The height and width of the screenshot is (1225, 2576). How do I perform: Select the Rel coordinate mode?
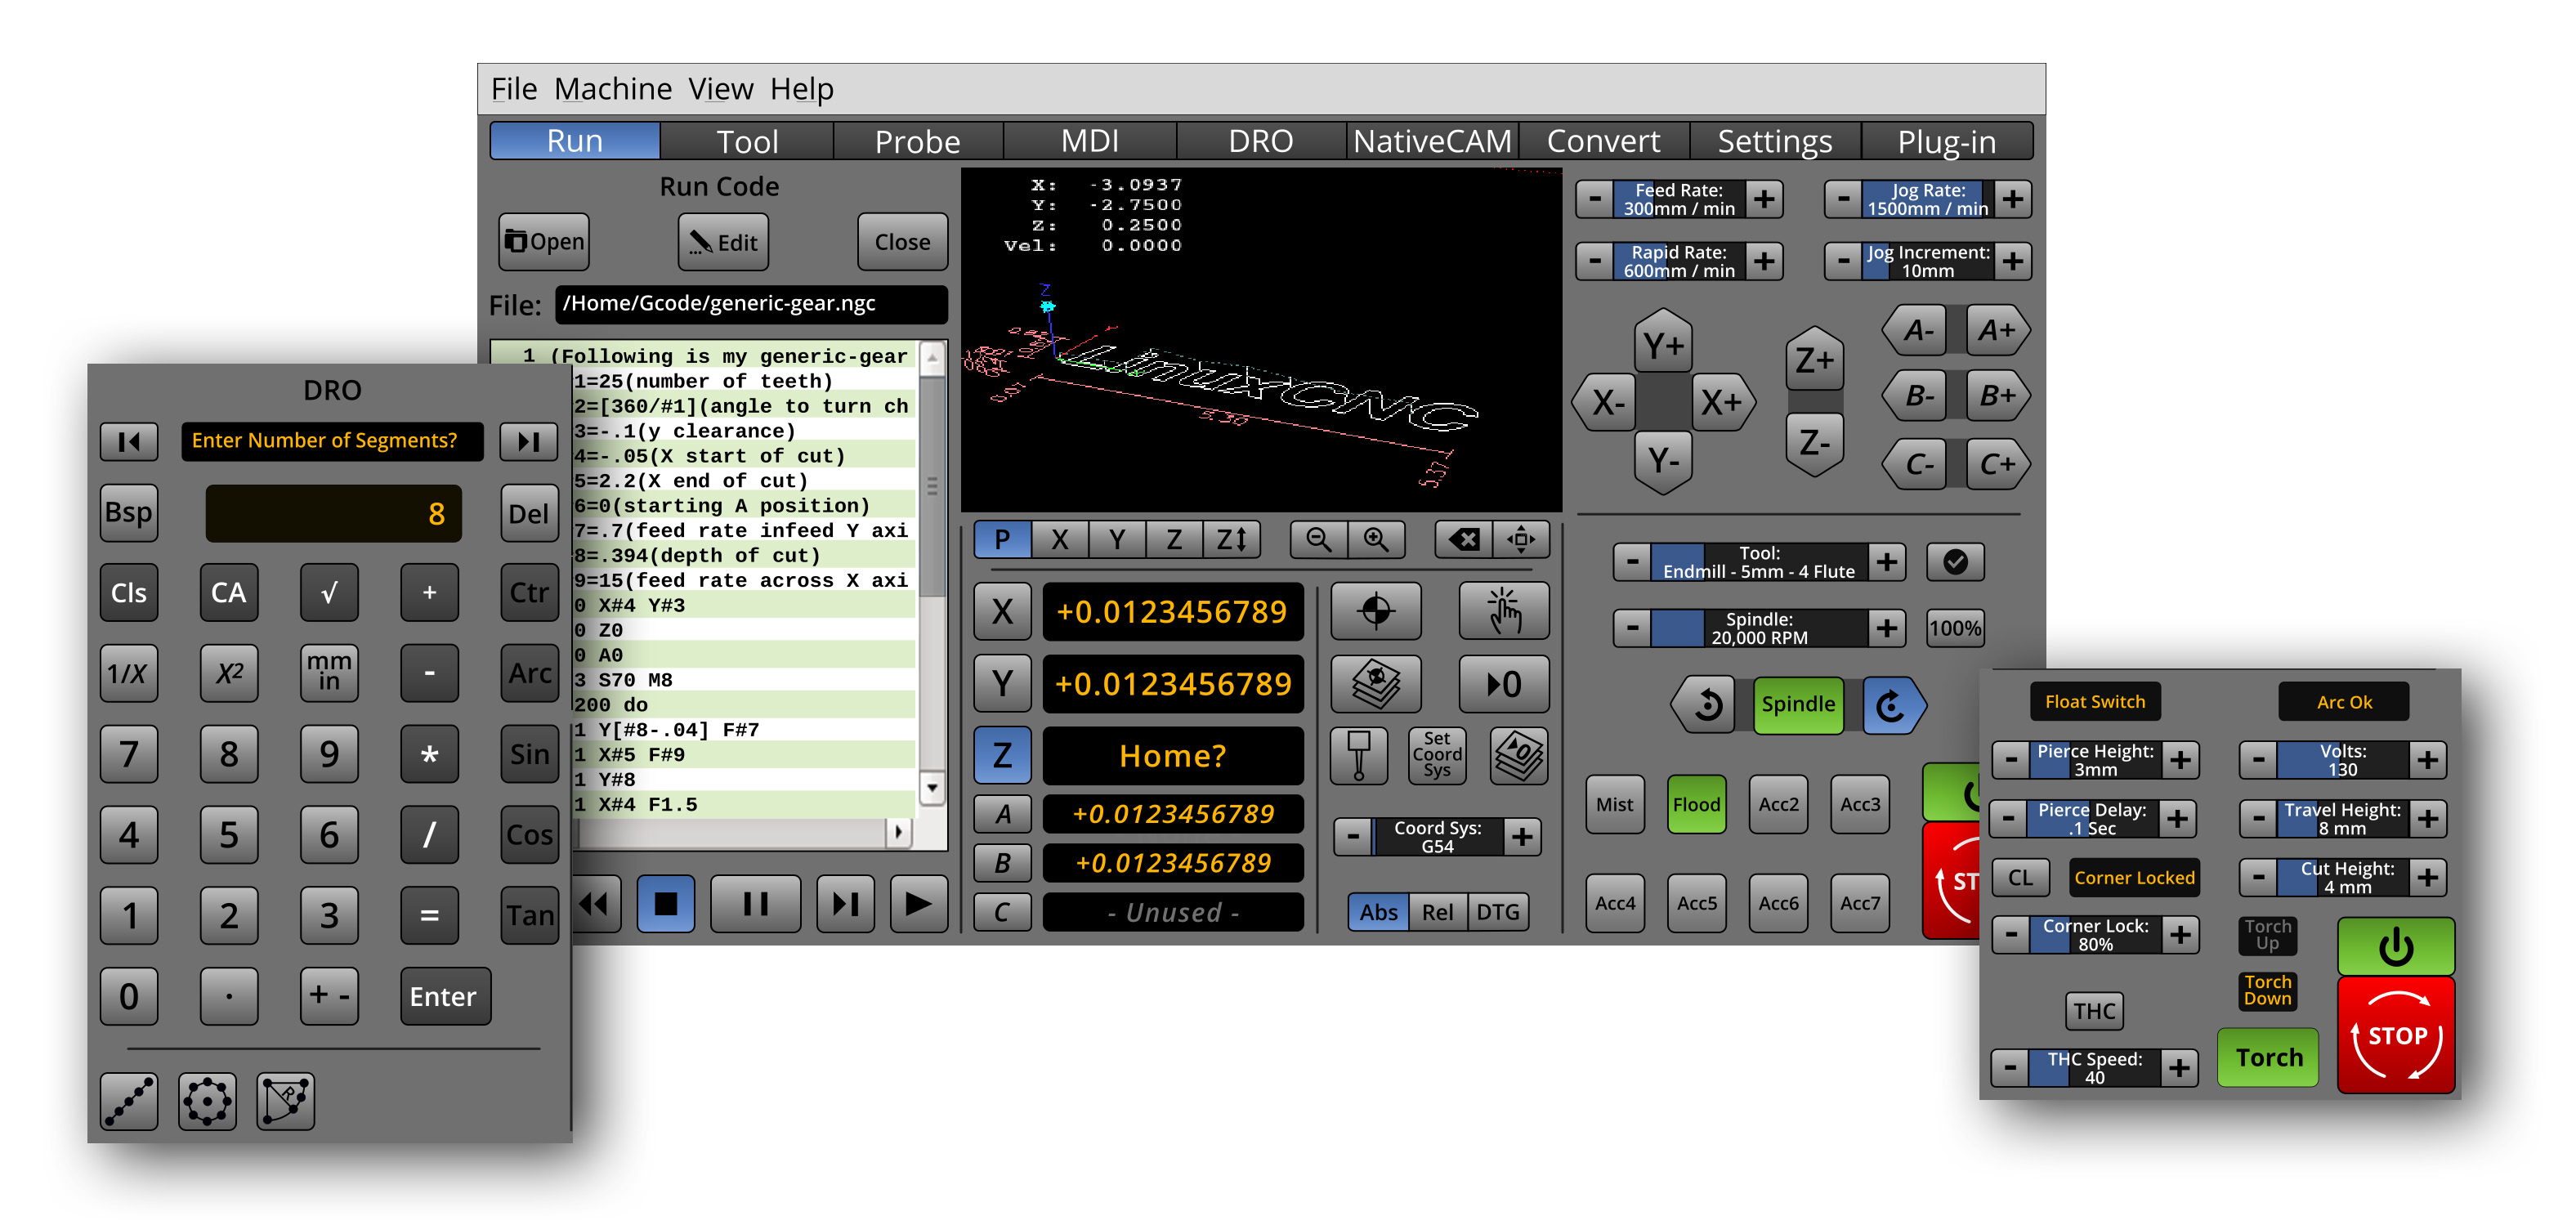pos(1437,912)
